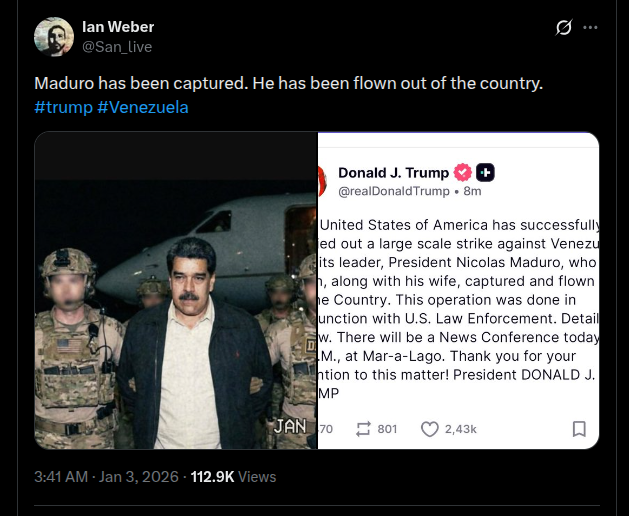Select the Donald J. Trump name
The height and width of the screenshot is (516, 629).
[393, 172]
